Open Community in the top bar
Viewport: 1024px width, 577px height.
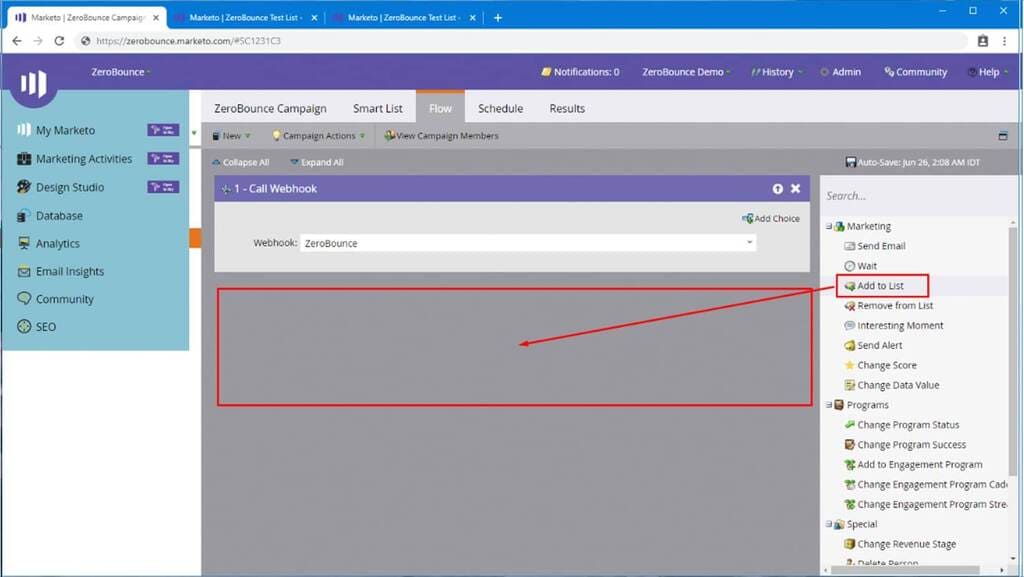(915, 72)
